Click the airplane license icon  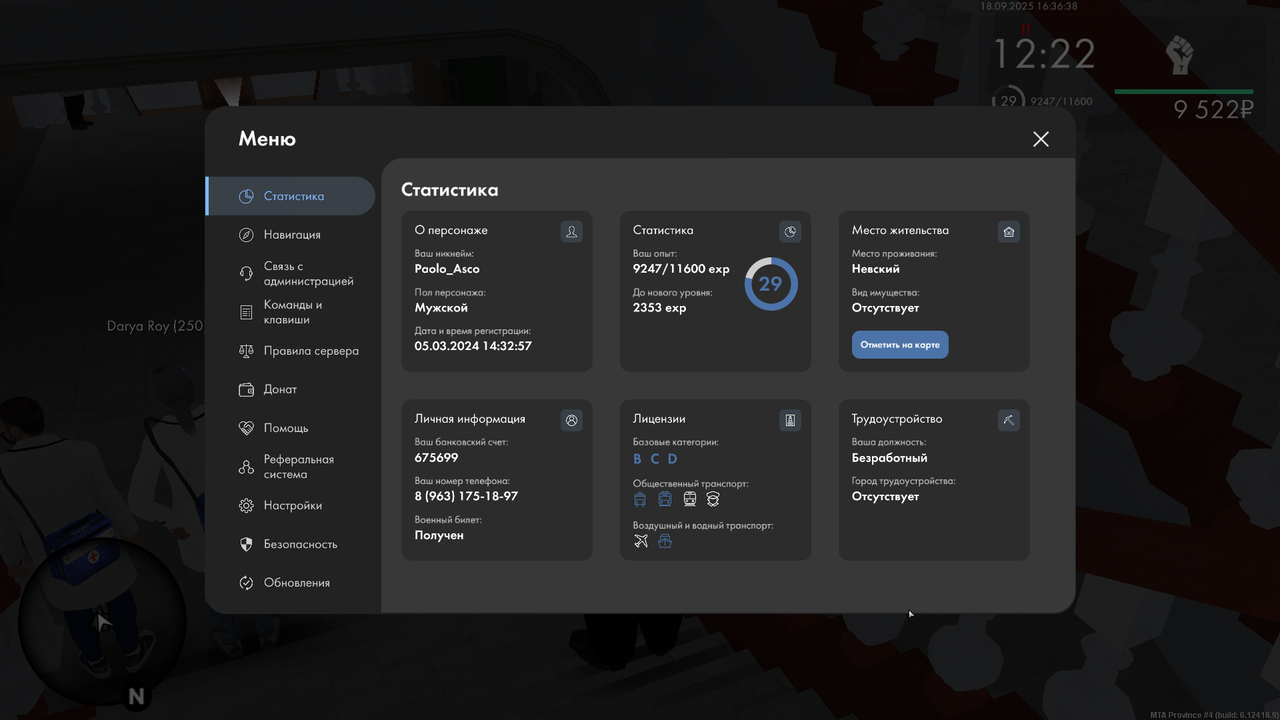click(641, 541)
